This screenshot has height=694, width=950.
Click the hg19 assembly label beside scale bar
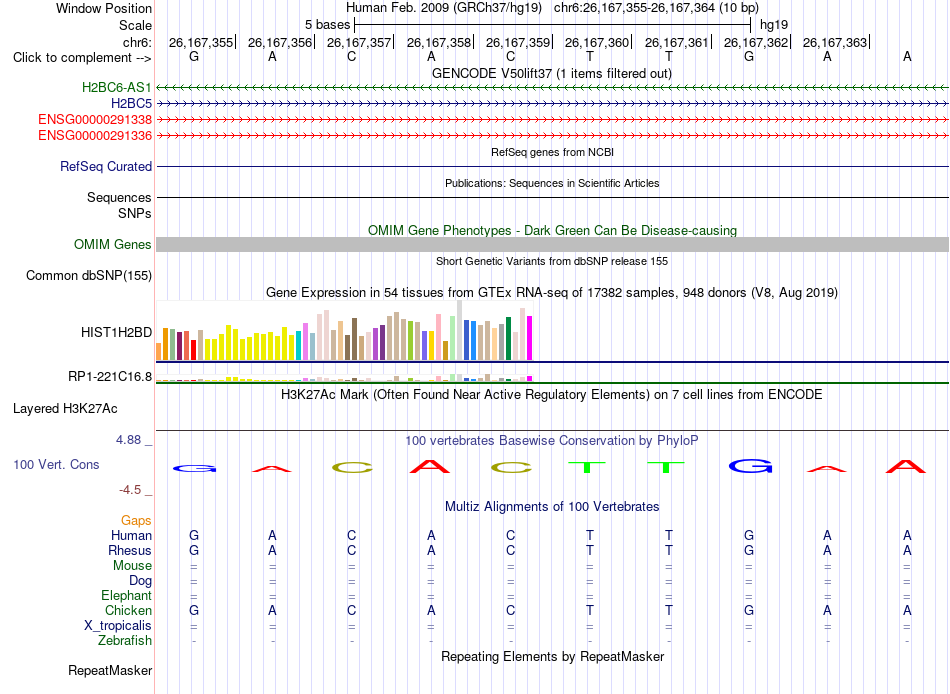coord(774,25)
